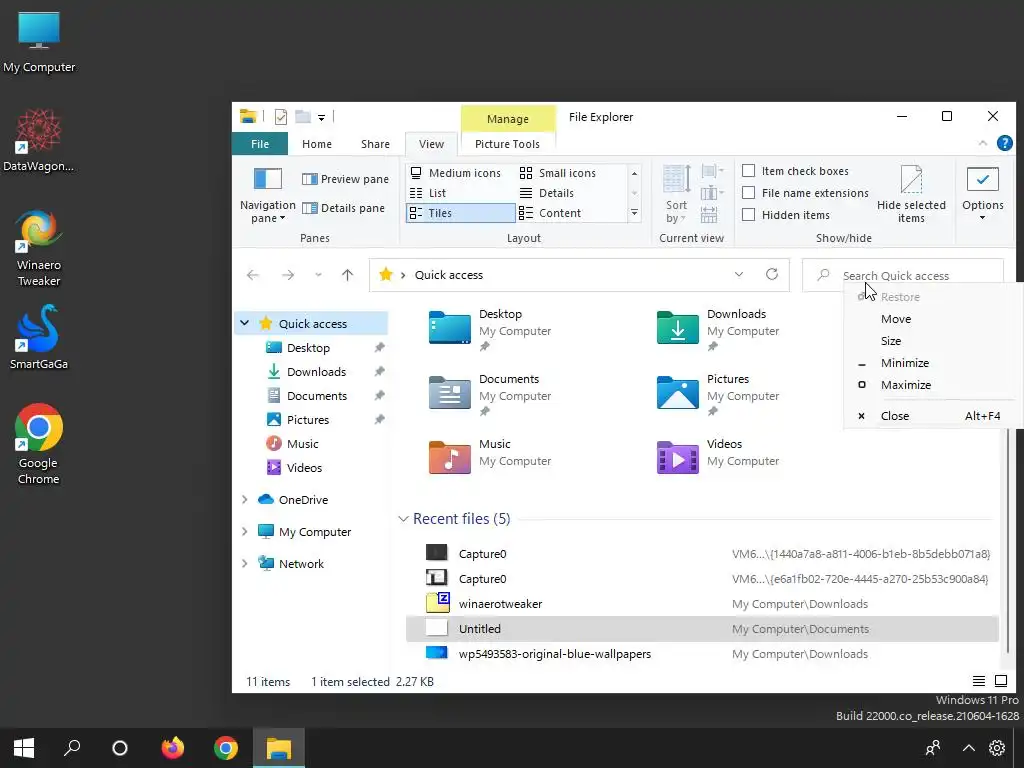Collapse the Recent files group
The width and height of the screenshot is (1024, 768).
403,519
